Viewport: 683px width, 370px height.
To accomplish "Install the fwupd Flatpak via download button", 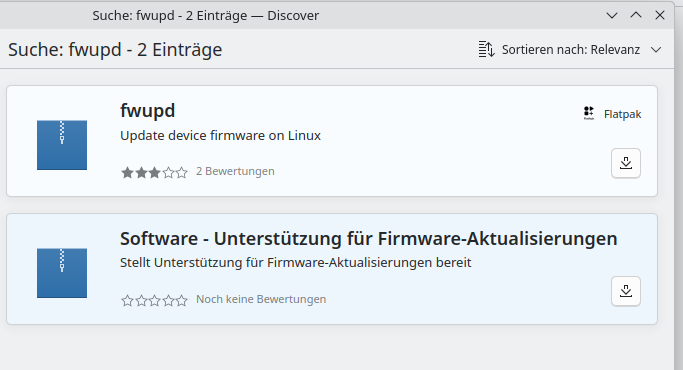I will (626, 163).
